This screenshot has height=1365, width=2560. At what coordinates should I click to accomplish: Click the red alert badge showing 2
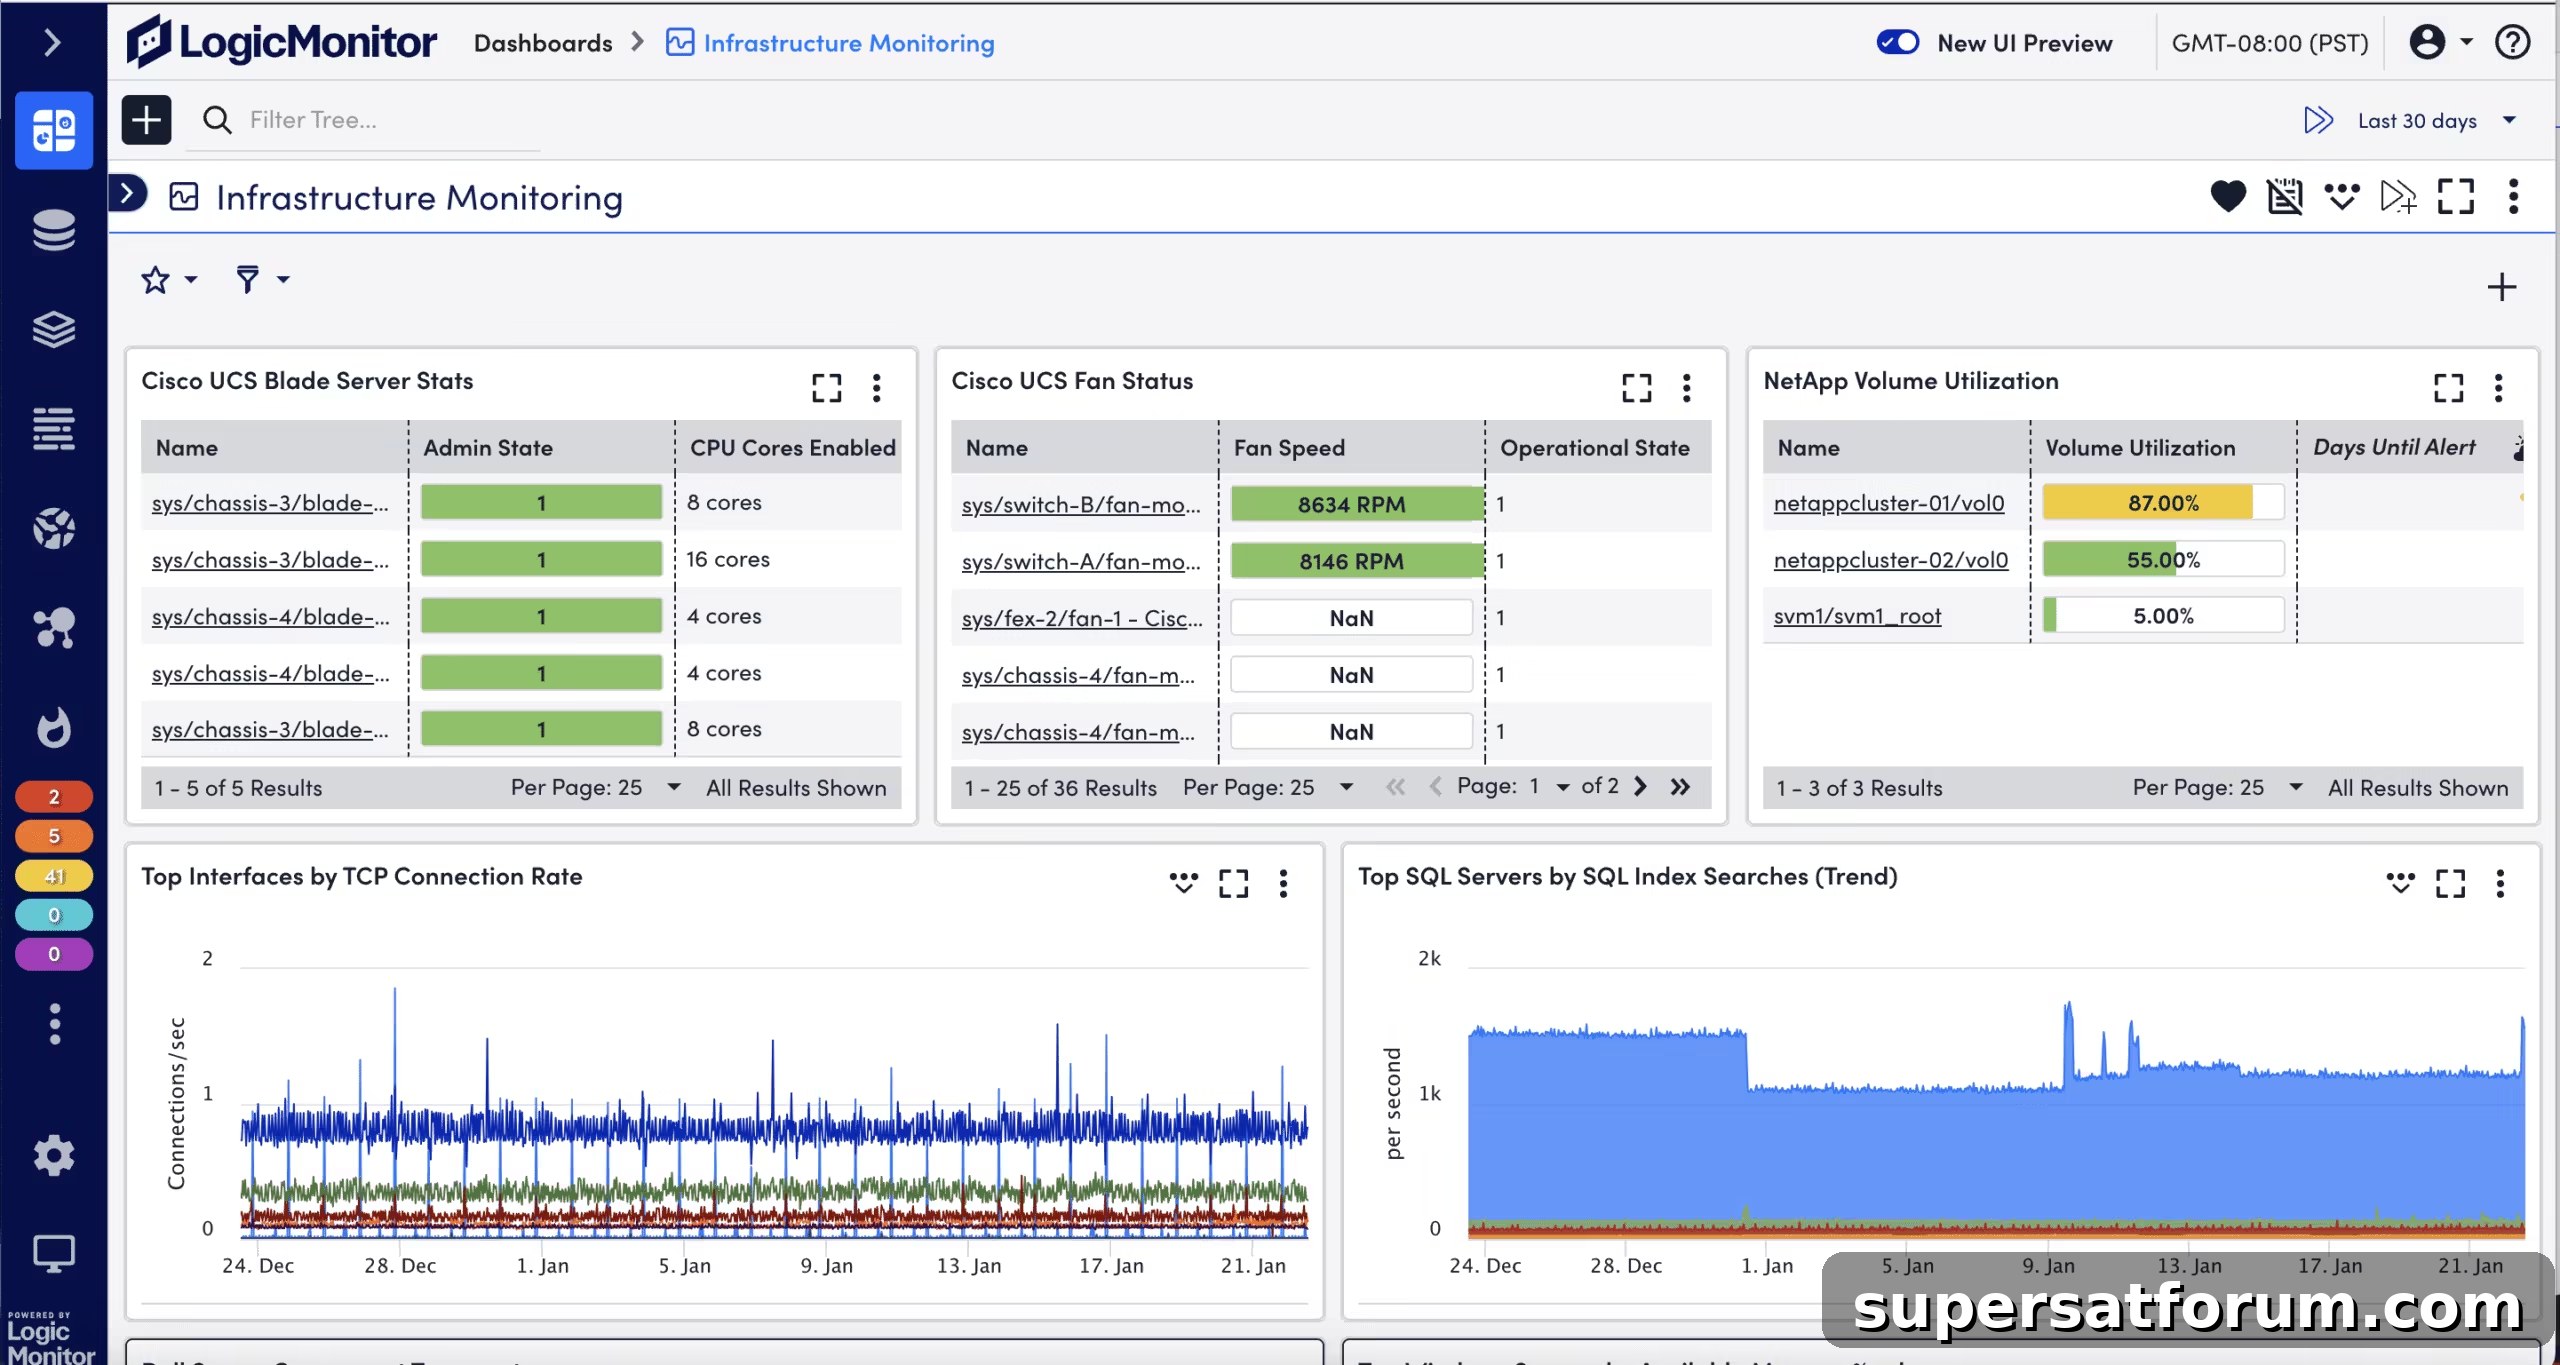click(54, 797)
